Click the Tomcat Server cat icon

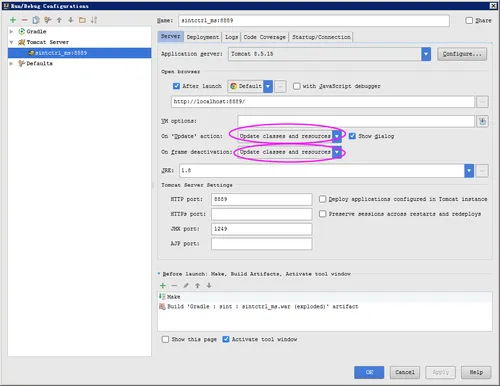(22, 42)
